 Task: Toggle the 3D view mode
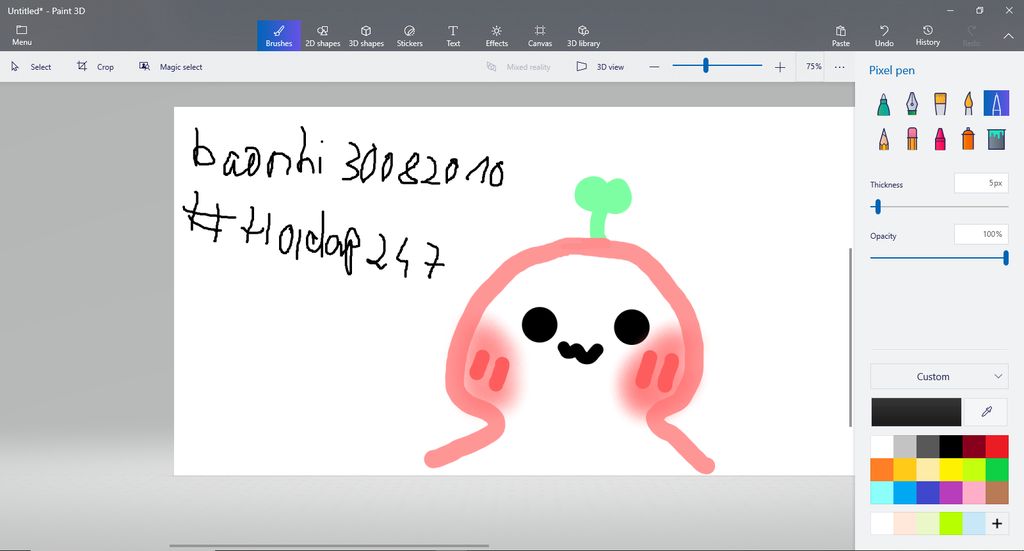(600, 67)
